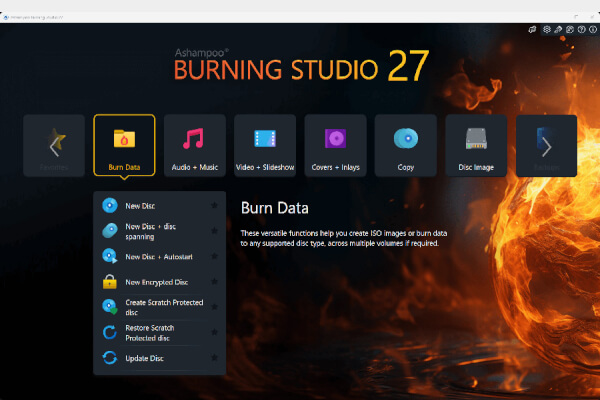Favorite New Disc + disc spanning star

pyautogui.click(x=214, y=231)
